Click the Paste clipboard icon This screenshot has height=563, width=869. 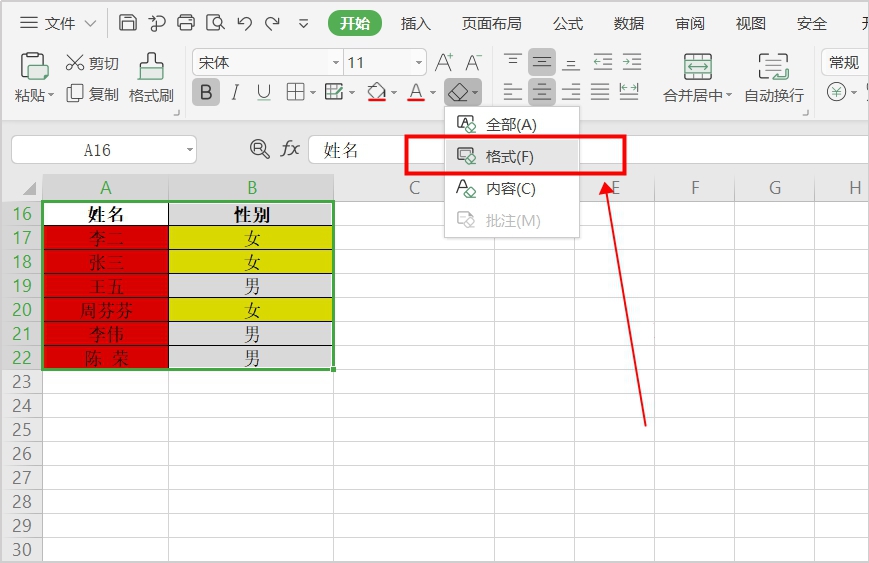(34, 65)
